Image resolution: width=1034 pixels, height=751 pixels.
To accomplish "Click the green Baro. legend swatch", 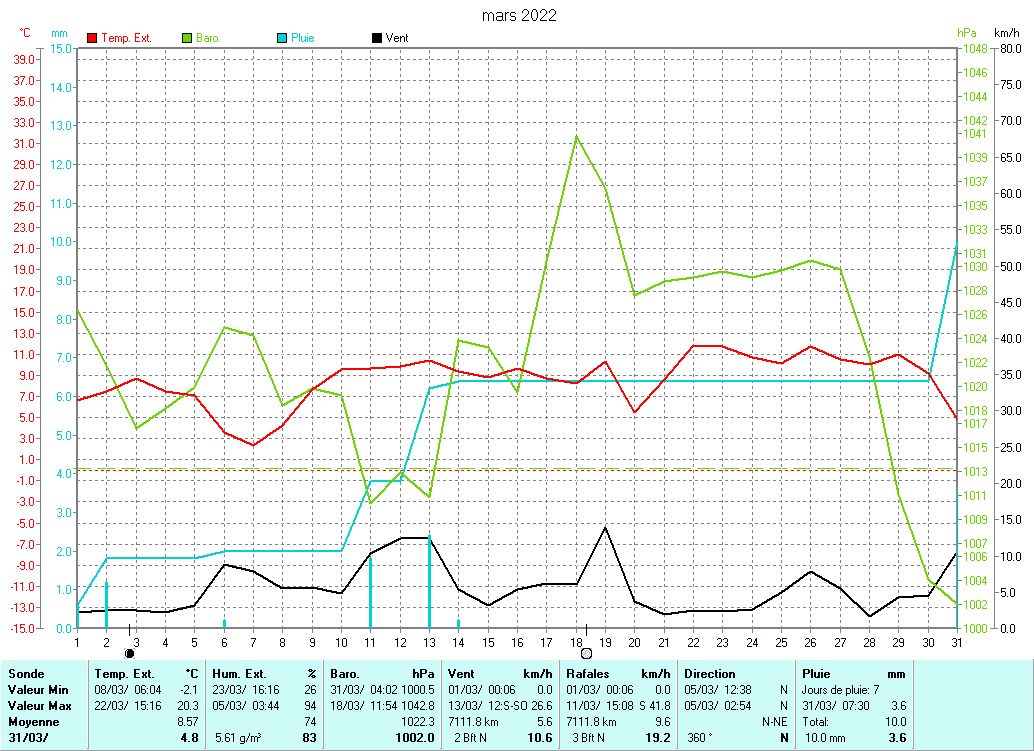I will 187,38.
